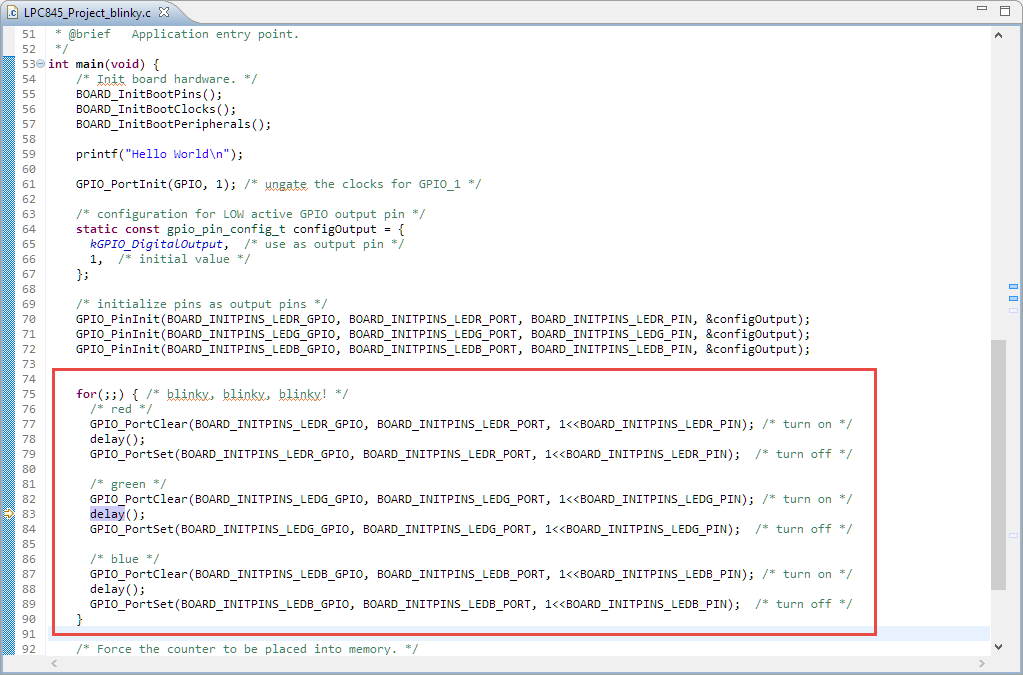Jump to the topmost blue overview ruler marker
The height and width of the screenshot is (675, 1023).
point(1013,287)
